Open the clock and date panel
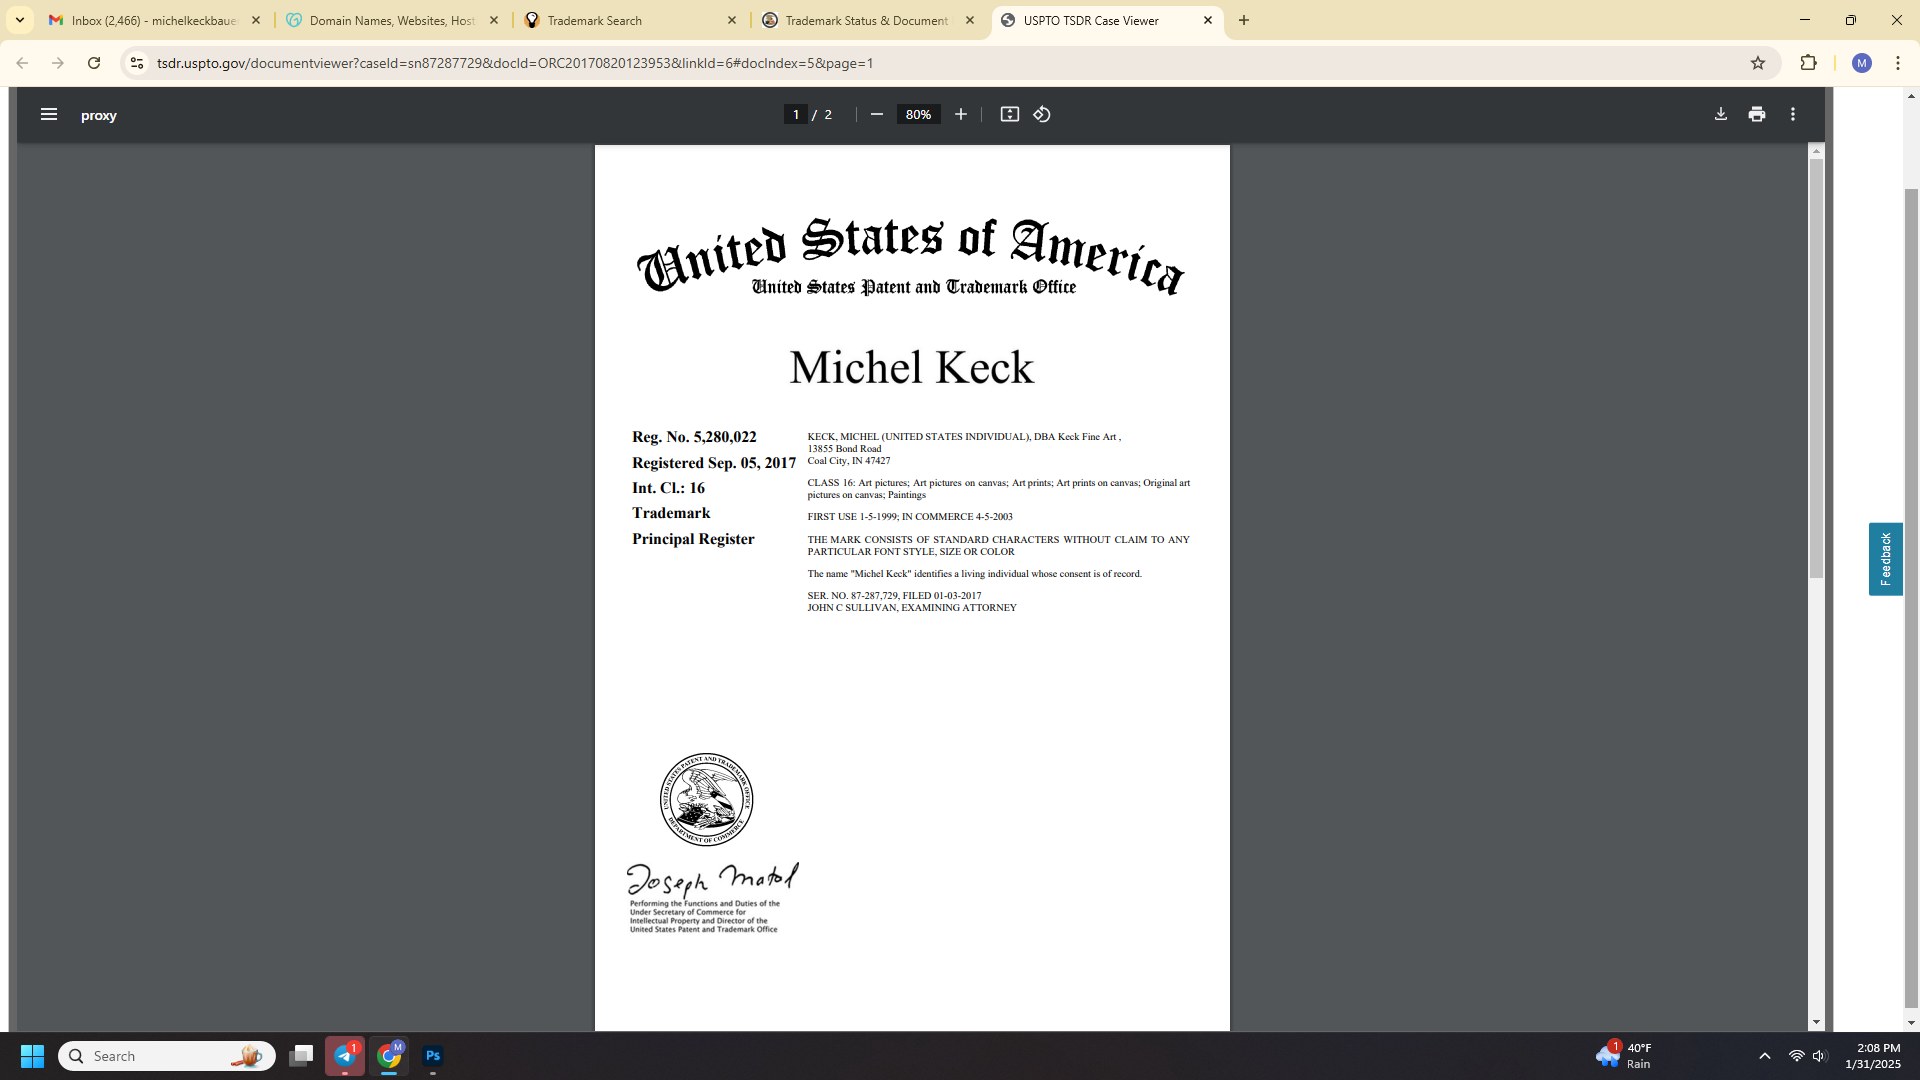 point(1872,1056)
